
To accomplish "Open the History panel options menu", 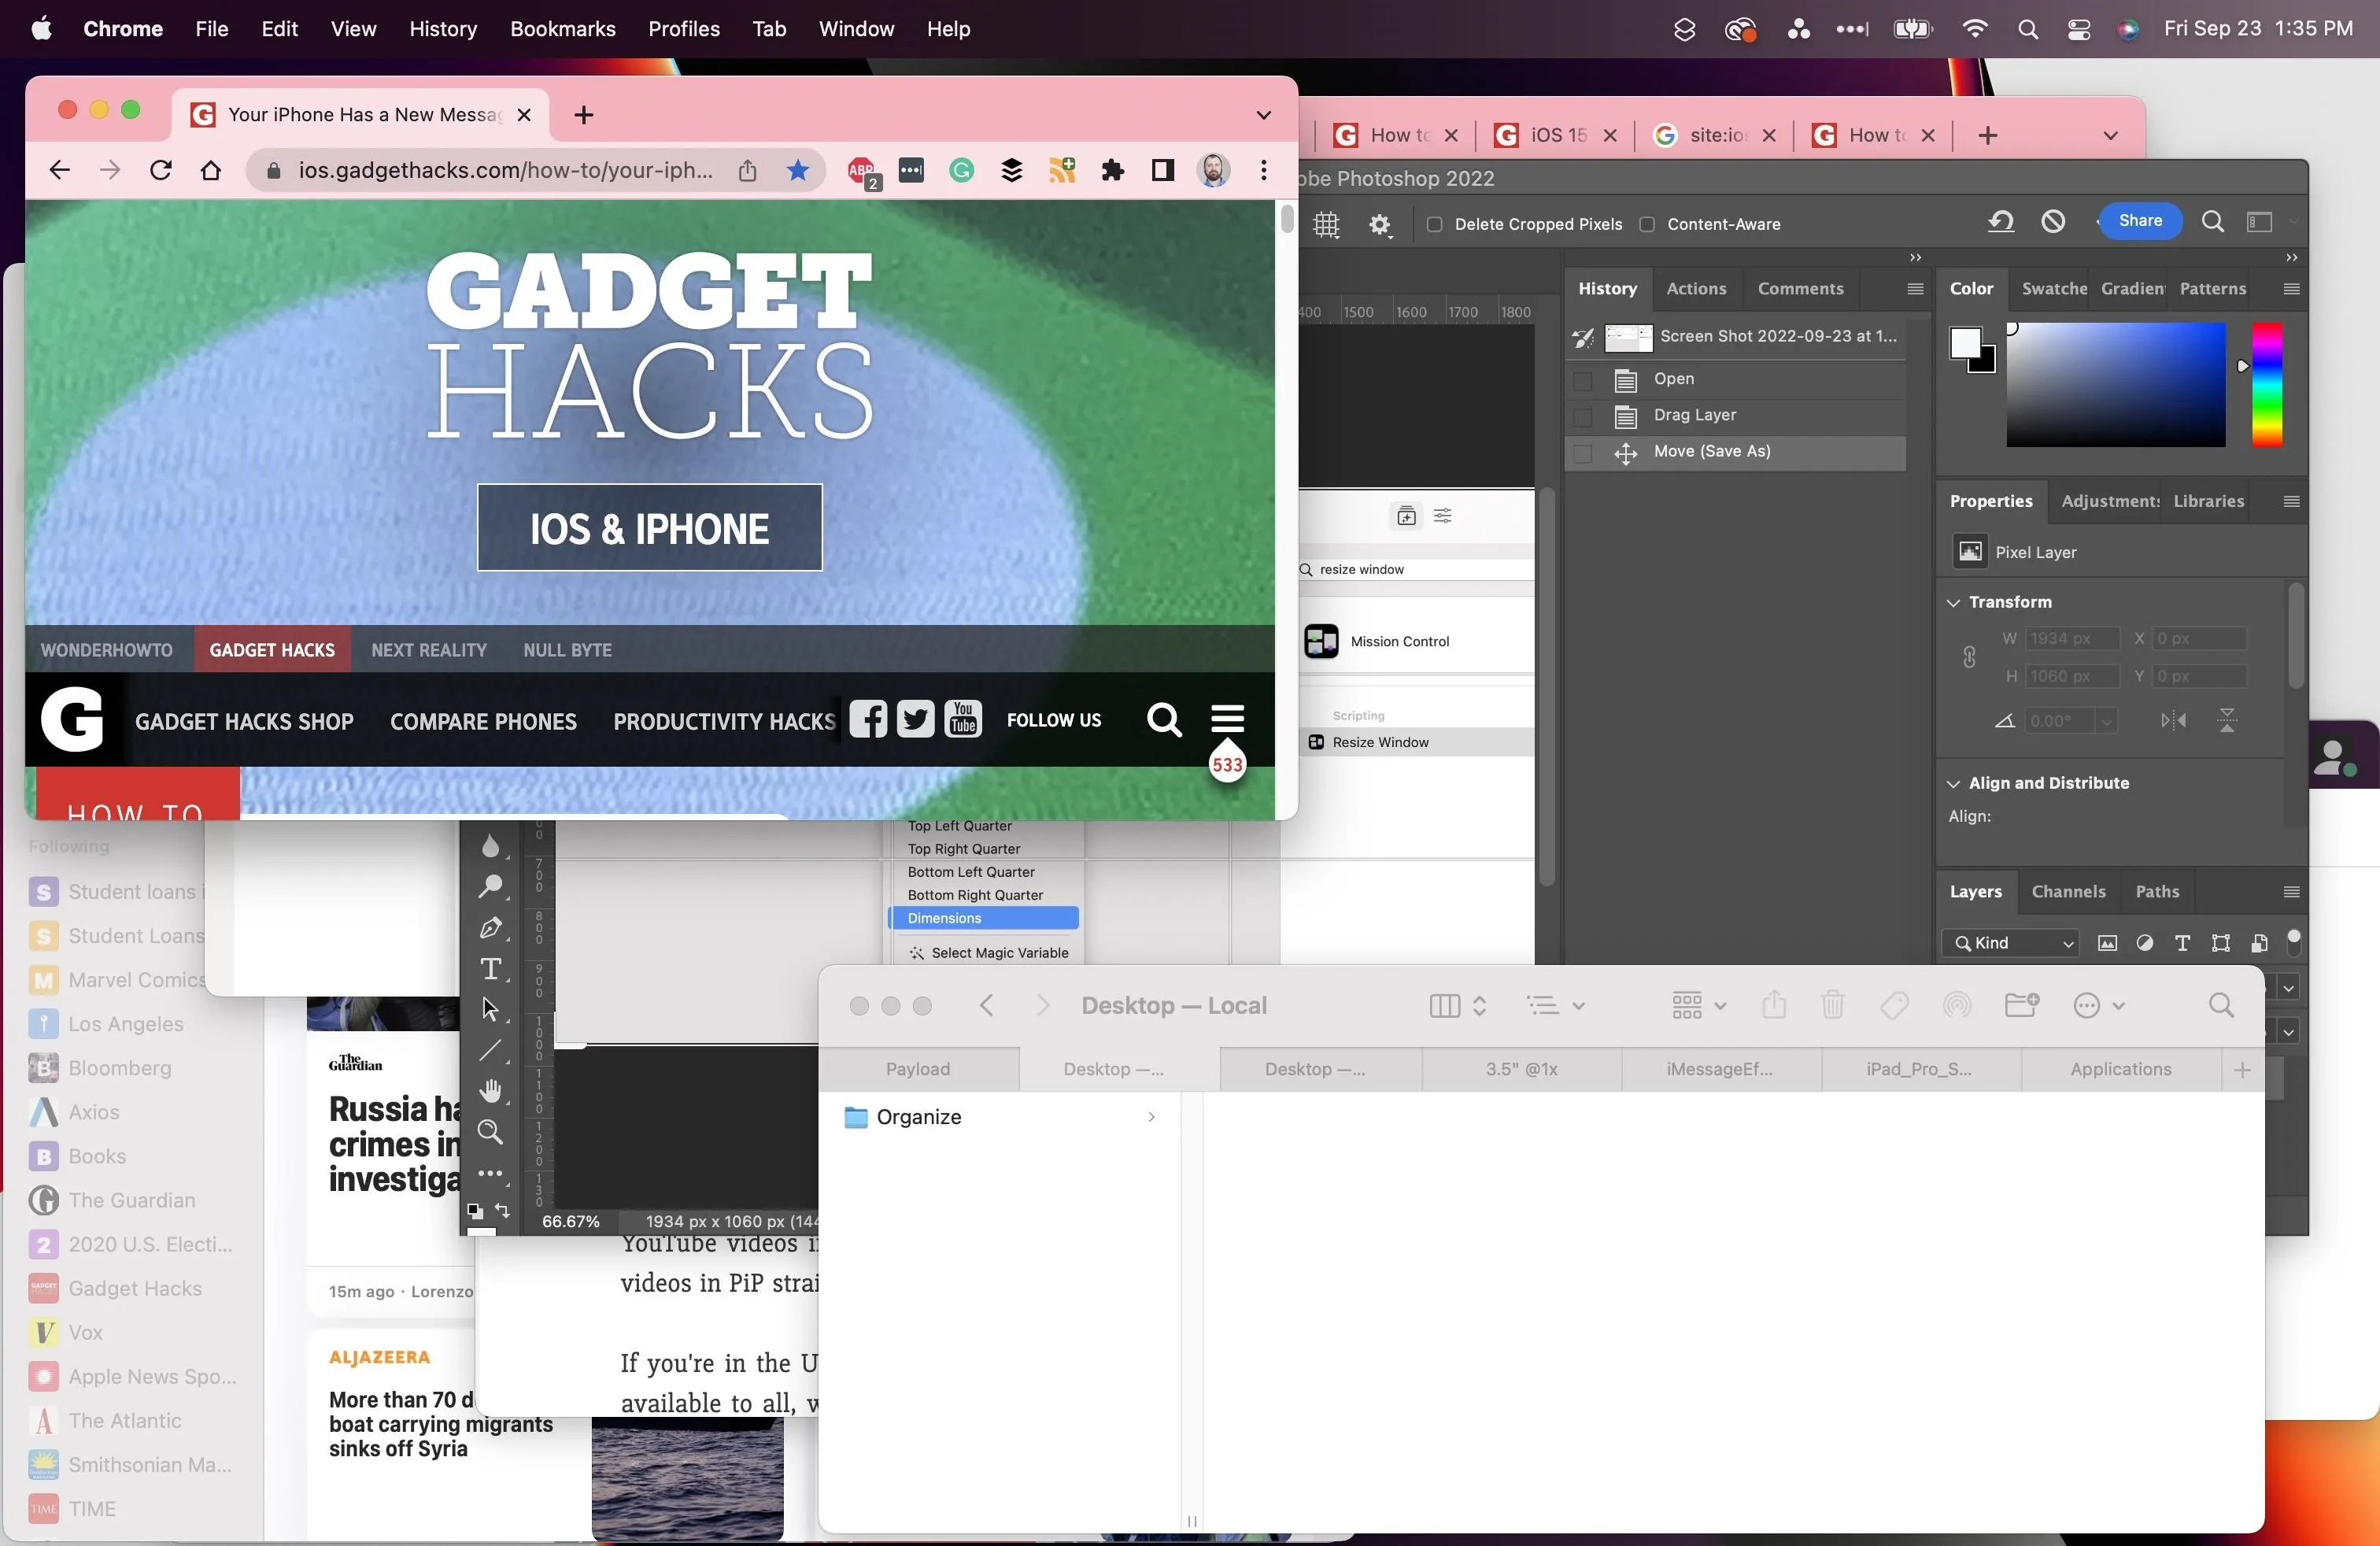I will [x=1915, y=289].
